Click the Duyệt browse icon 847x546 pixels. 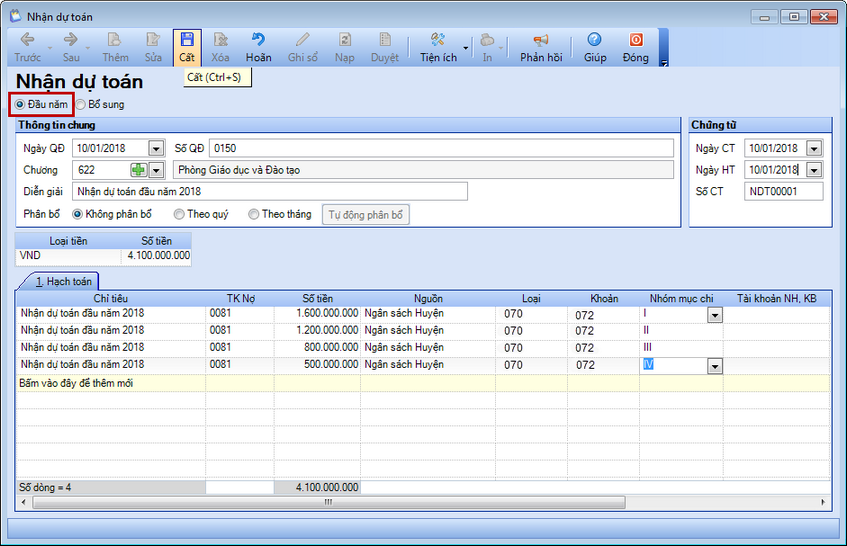(384, 48)
